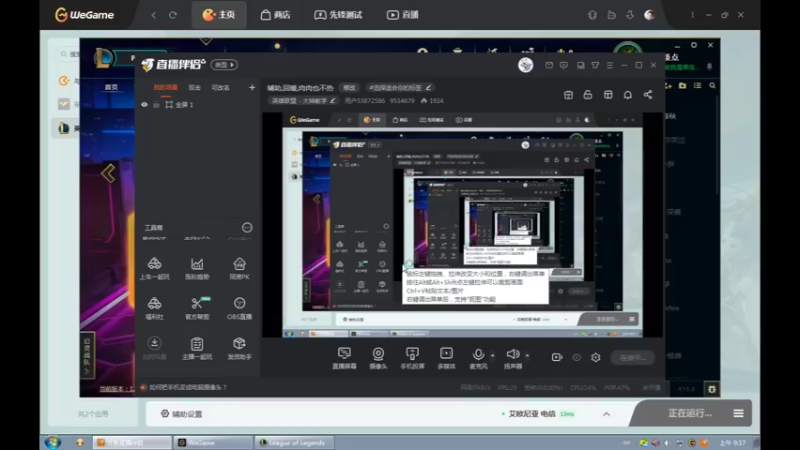
Task: Select the 双击 scene tab
Action: coord(194,88)
